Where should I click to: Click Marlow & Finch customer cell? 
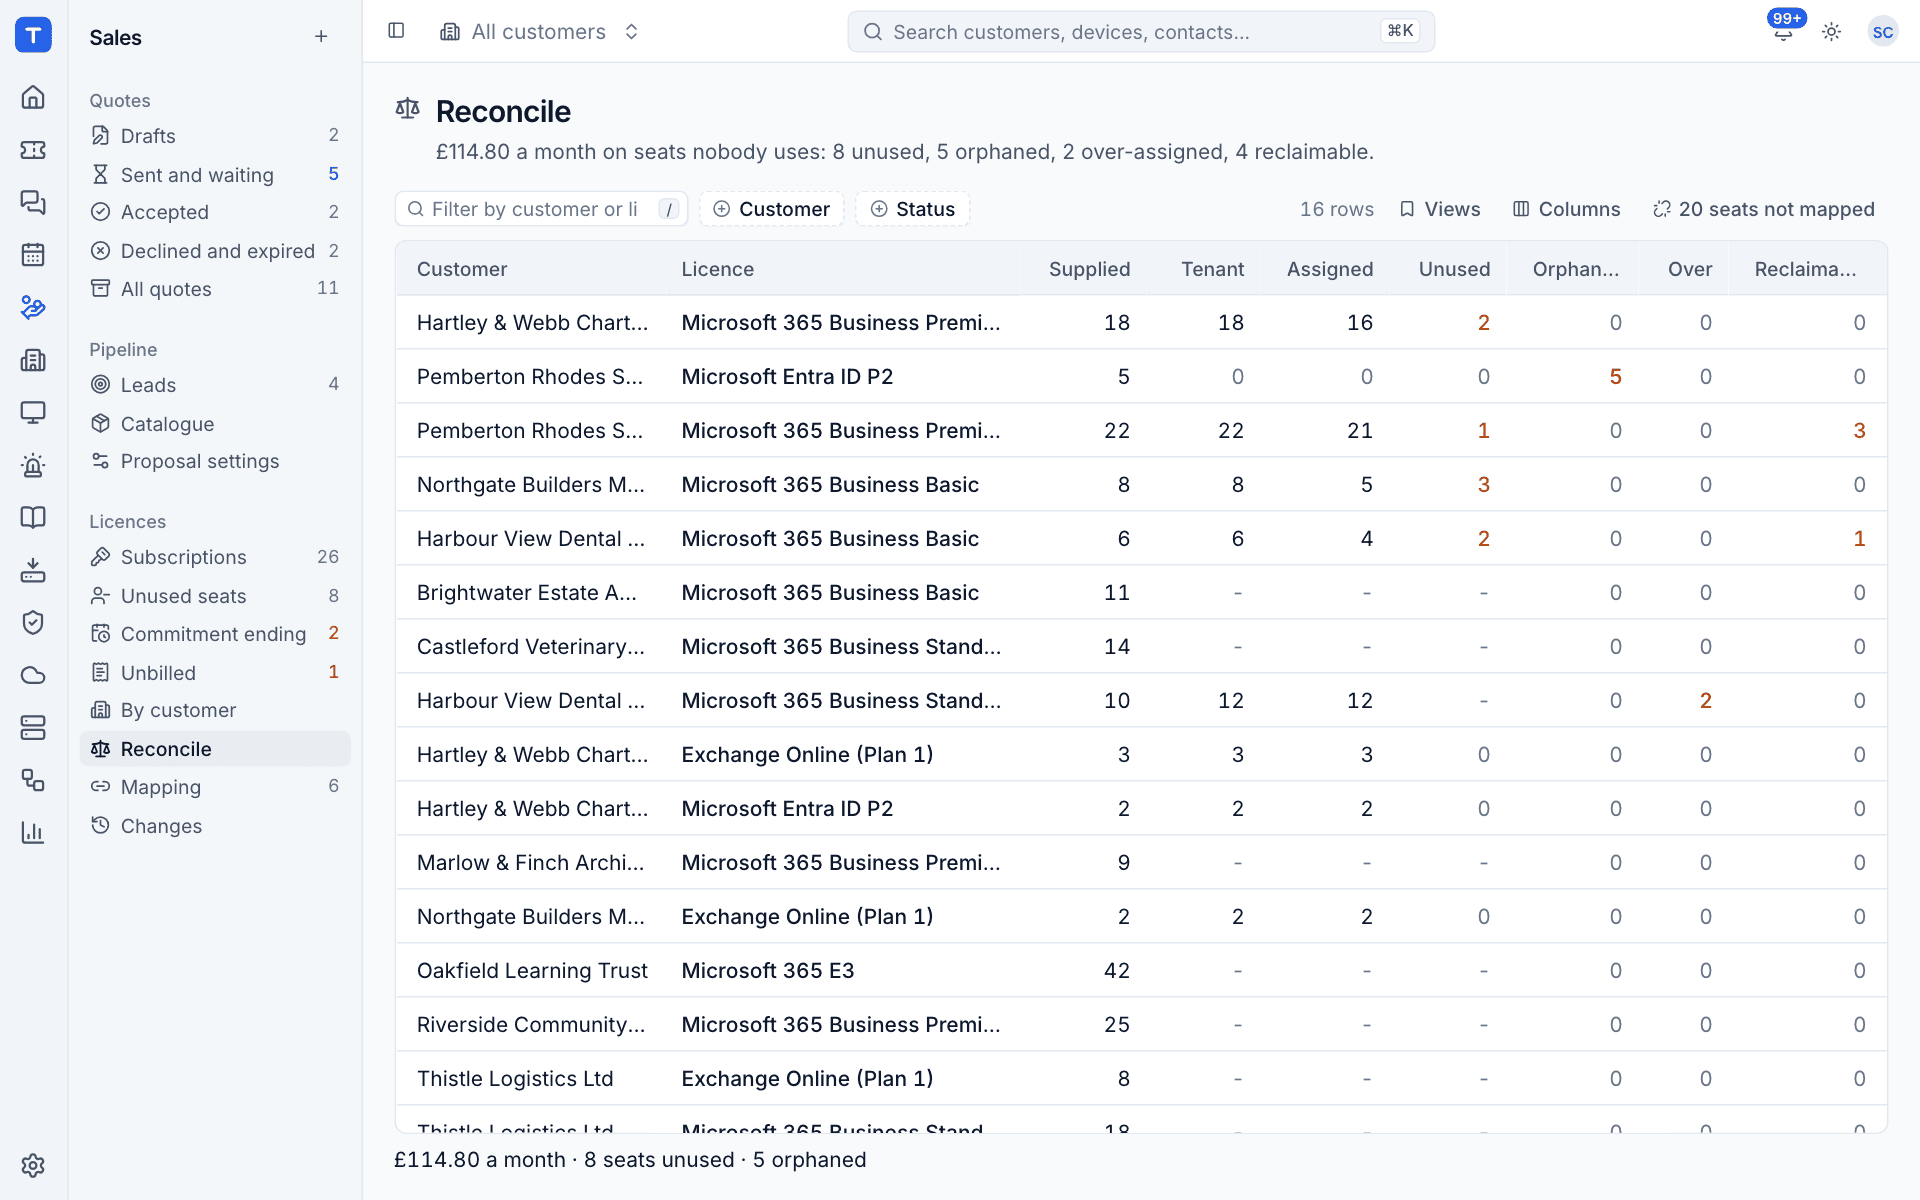point(530,862)
